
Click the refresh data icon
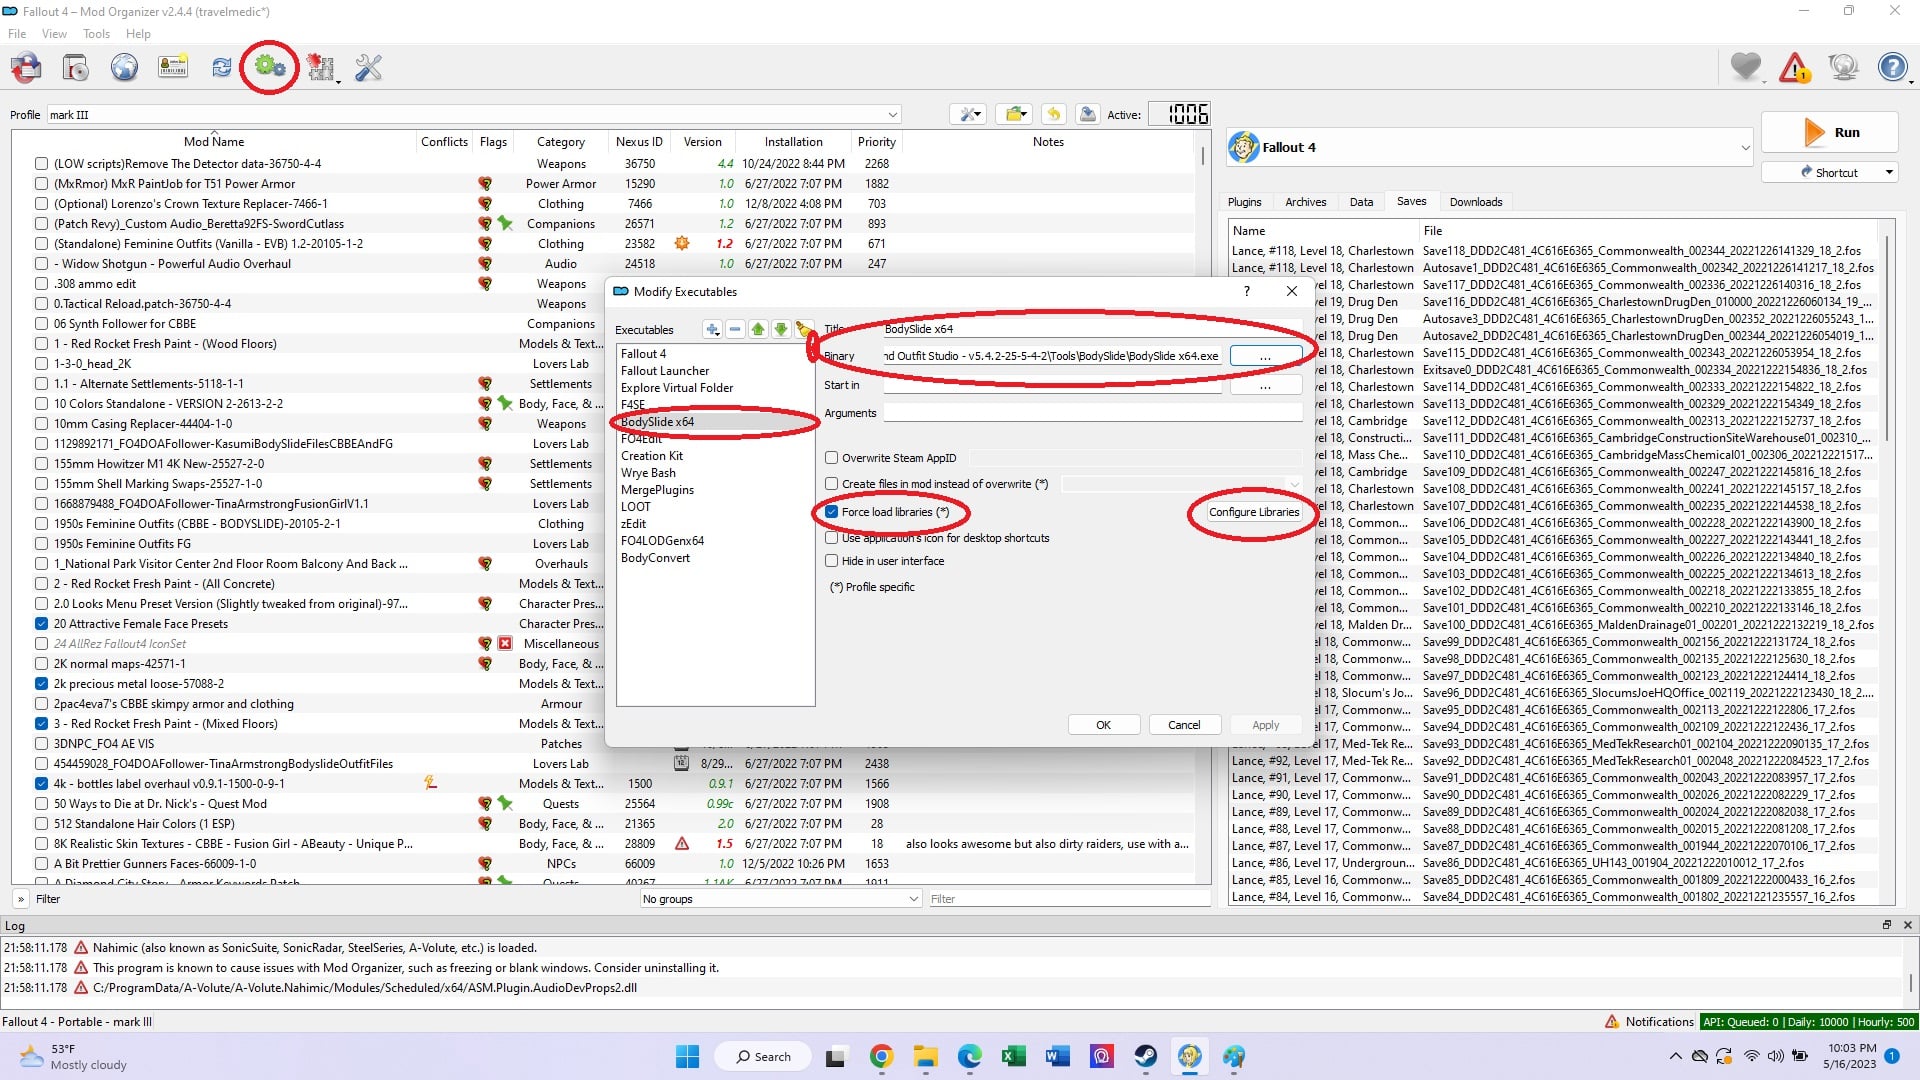(x=221, y=67)
